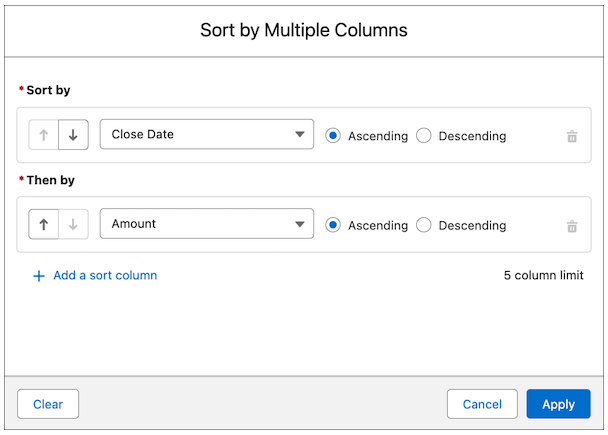Choose Descending for the Close Date sort
Image resolution: width=608 pixels, height=435 pixels.
coord(424,135)
